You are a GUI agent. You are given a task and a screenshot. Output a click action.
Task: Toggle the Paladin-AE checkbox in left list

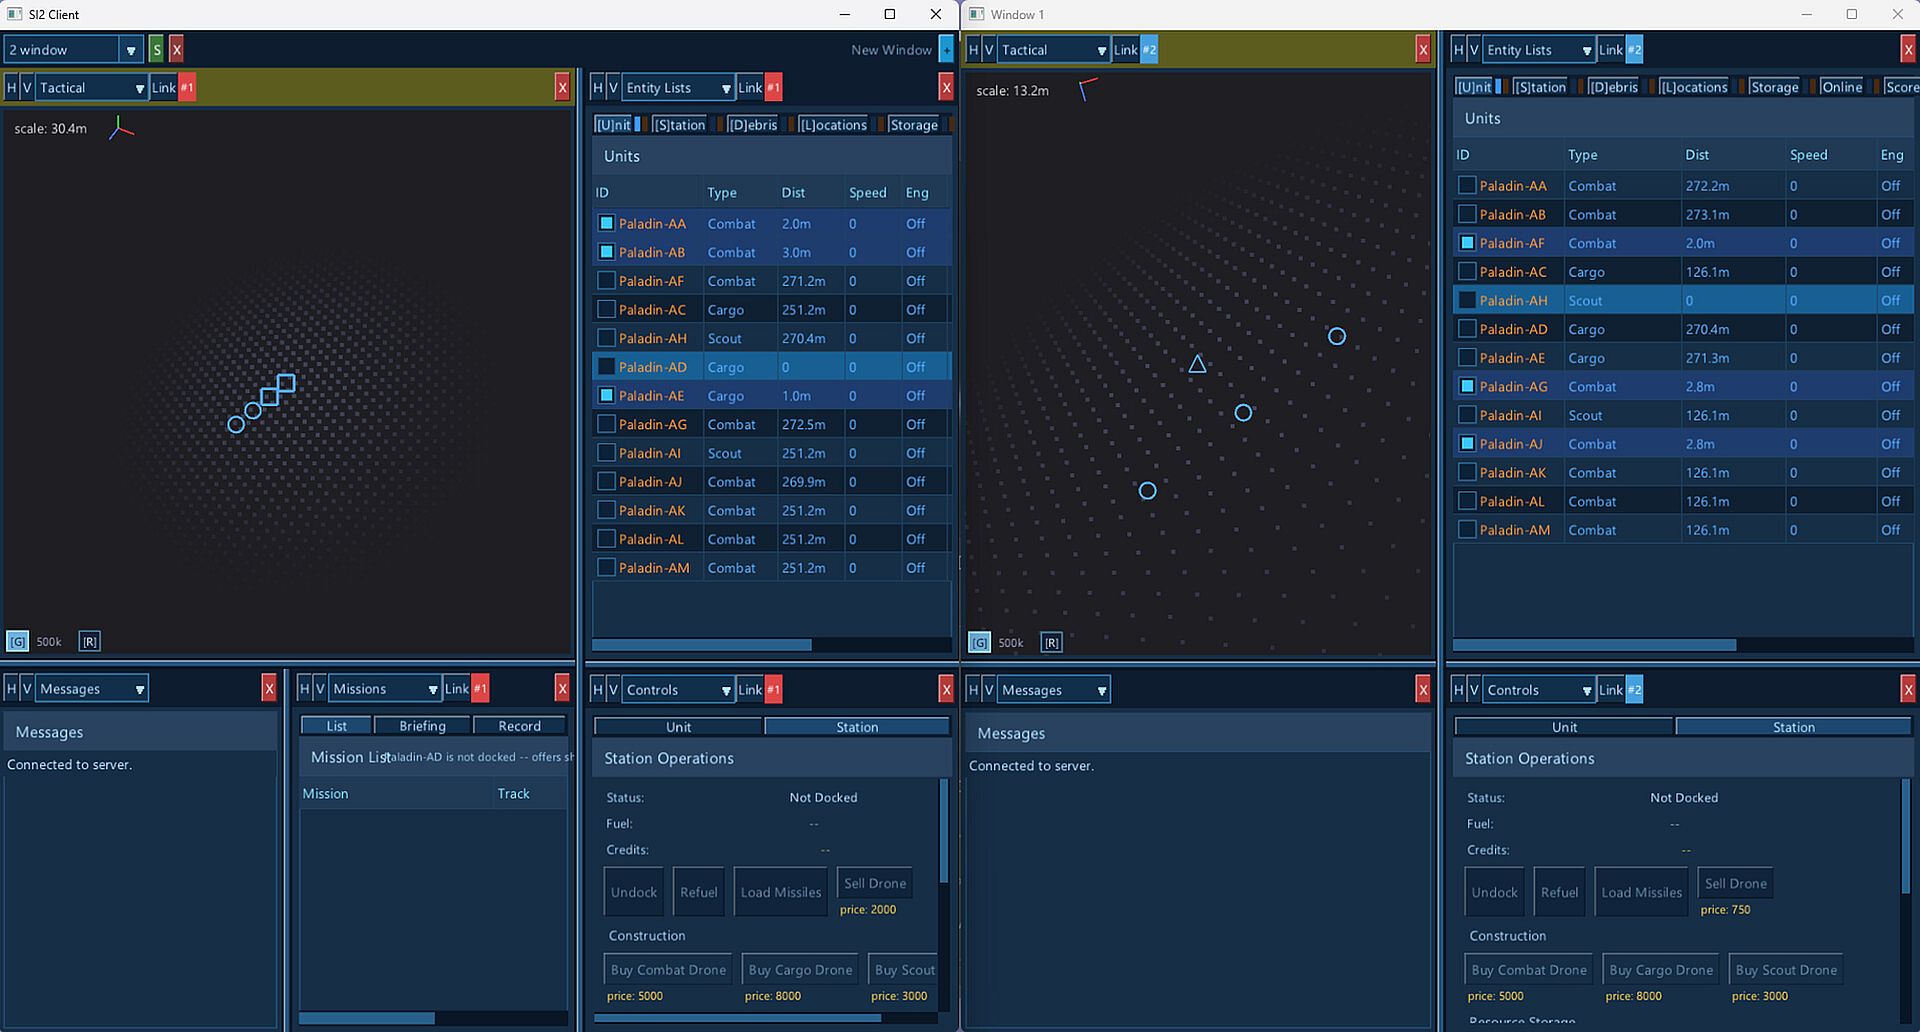(x=606, y=395)
